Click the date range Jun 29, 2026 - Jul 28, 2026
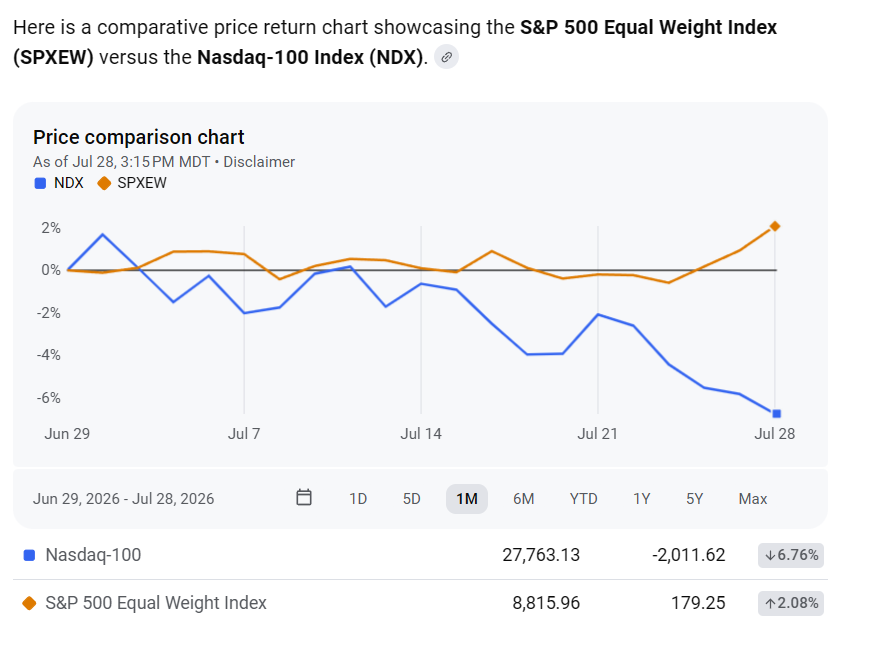Image resolution: width=883 pixels, height=652 pixels. (x=123, y=499)
